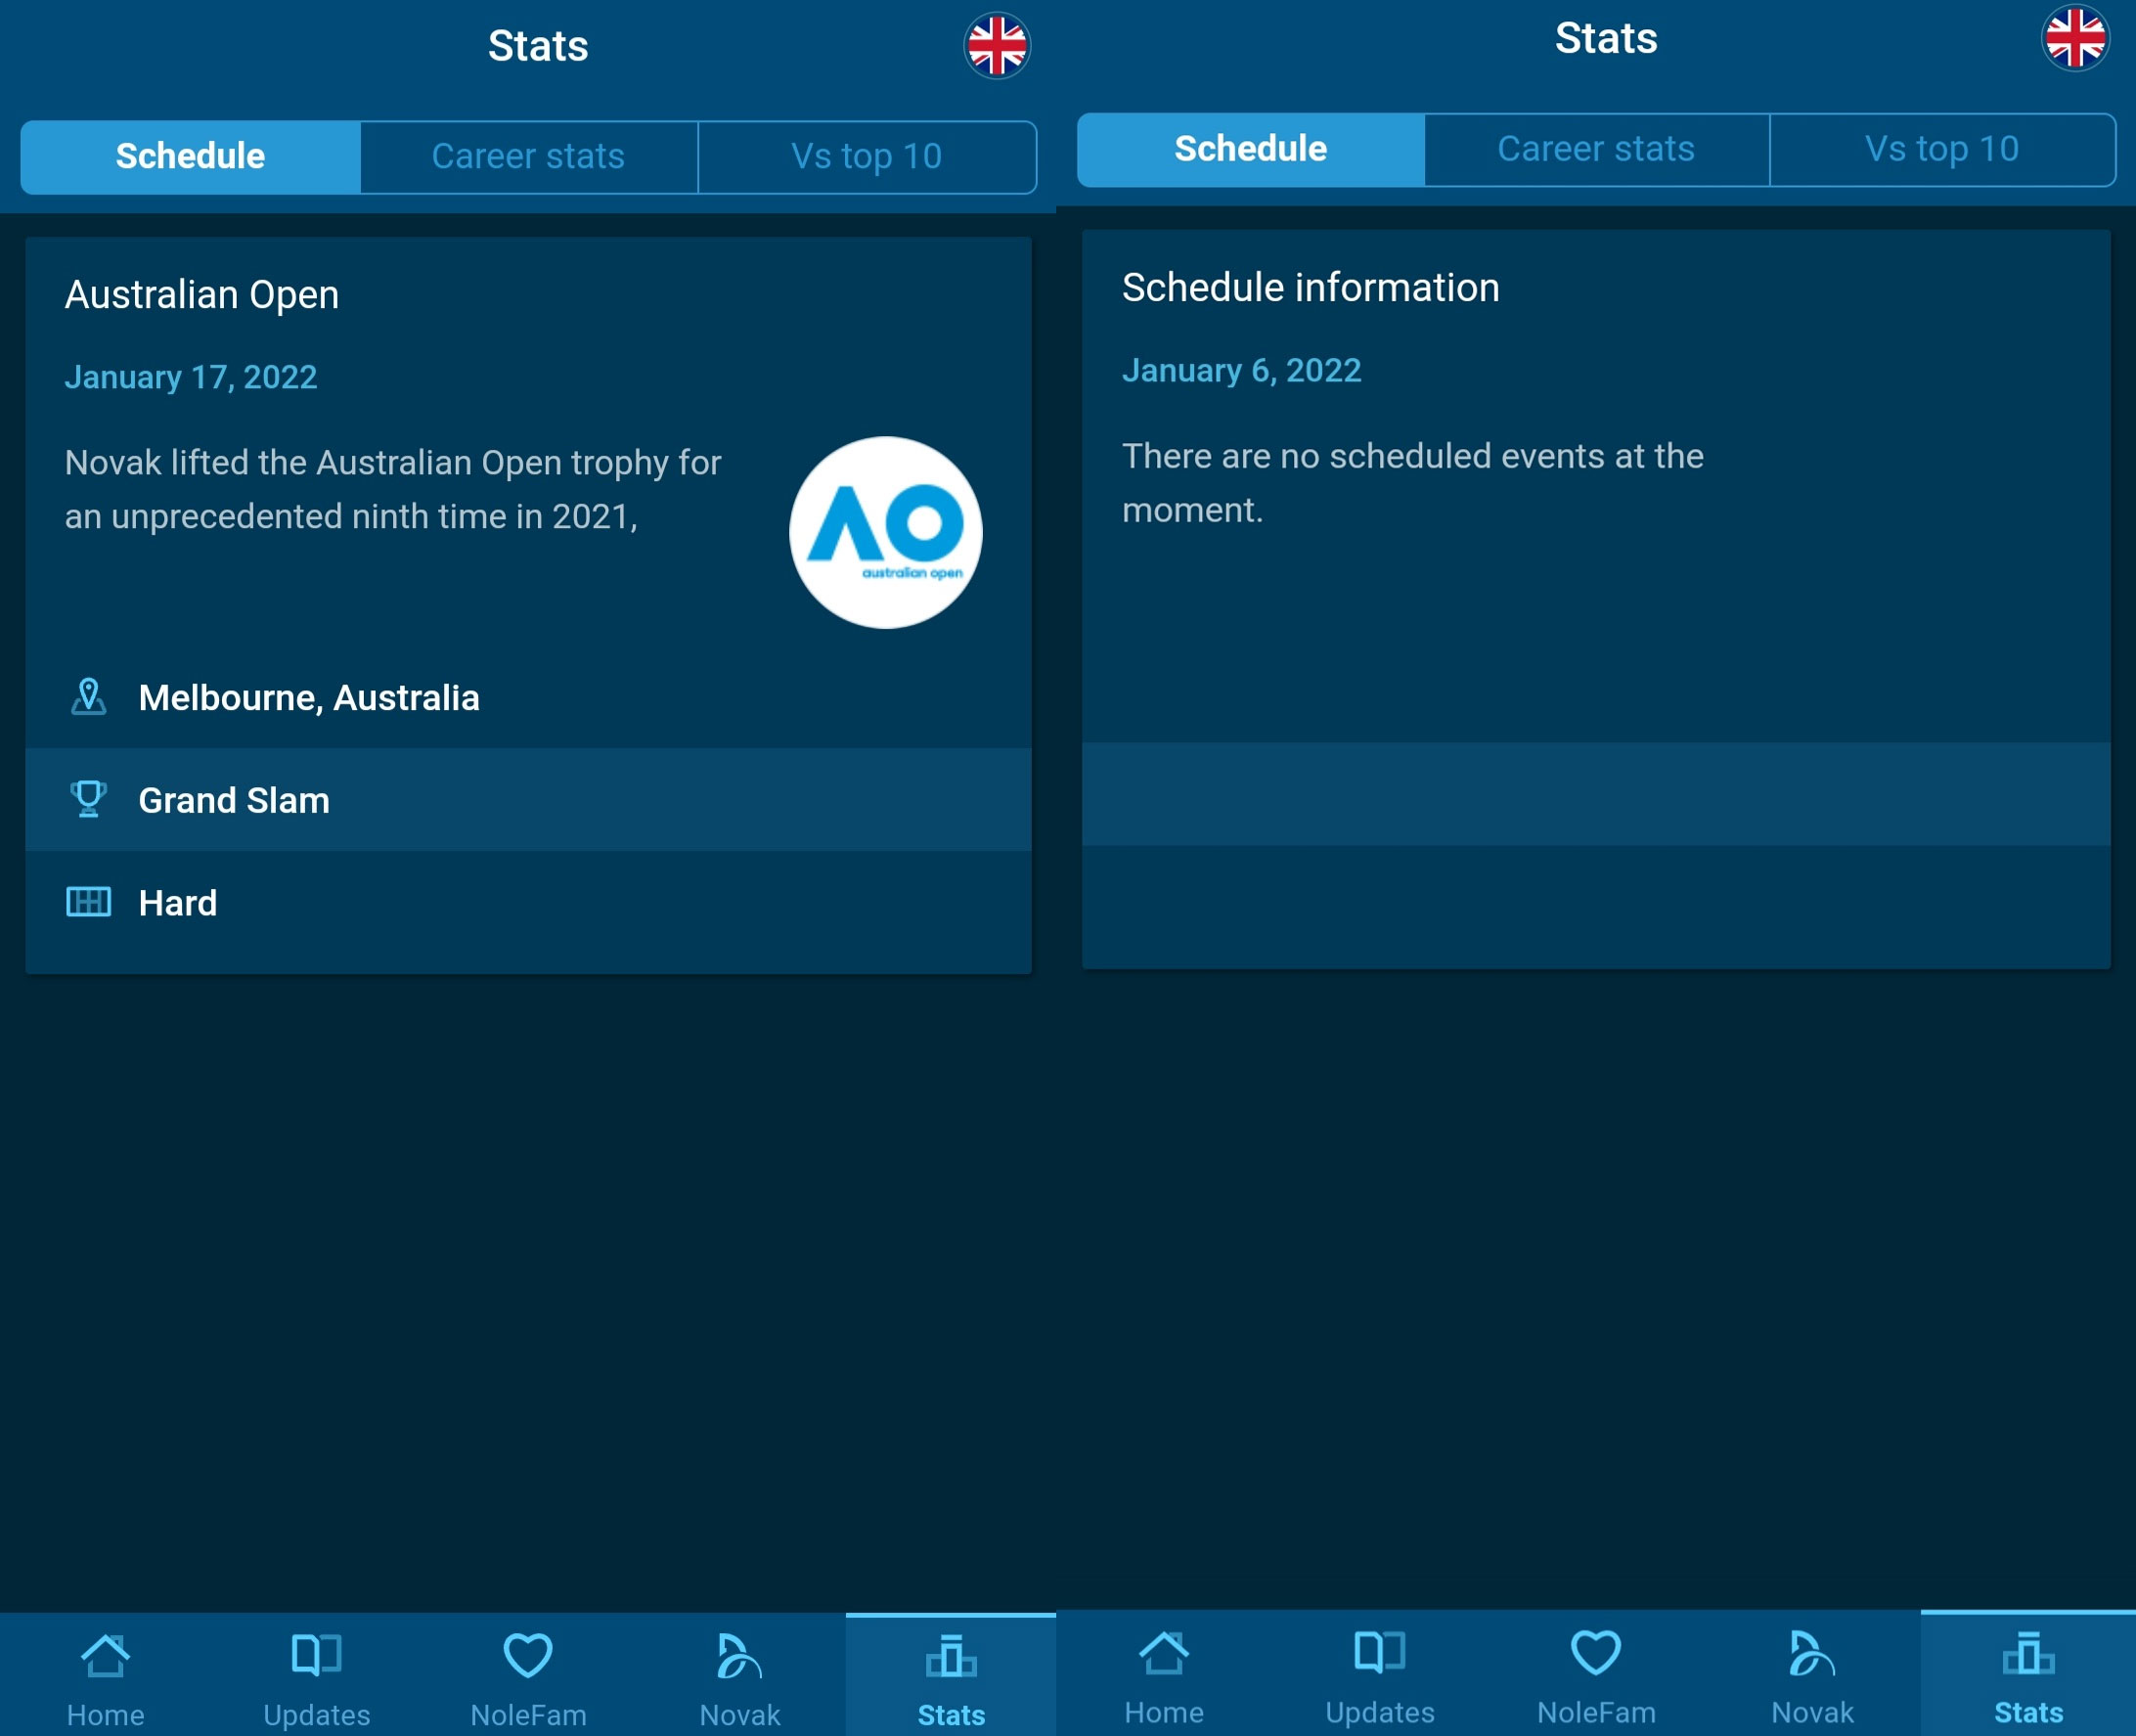2136x1736 pixels.
Task: Open NoleFam heart in right bottom bar
Action: 1596,1675
